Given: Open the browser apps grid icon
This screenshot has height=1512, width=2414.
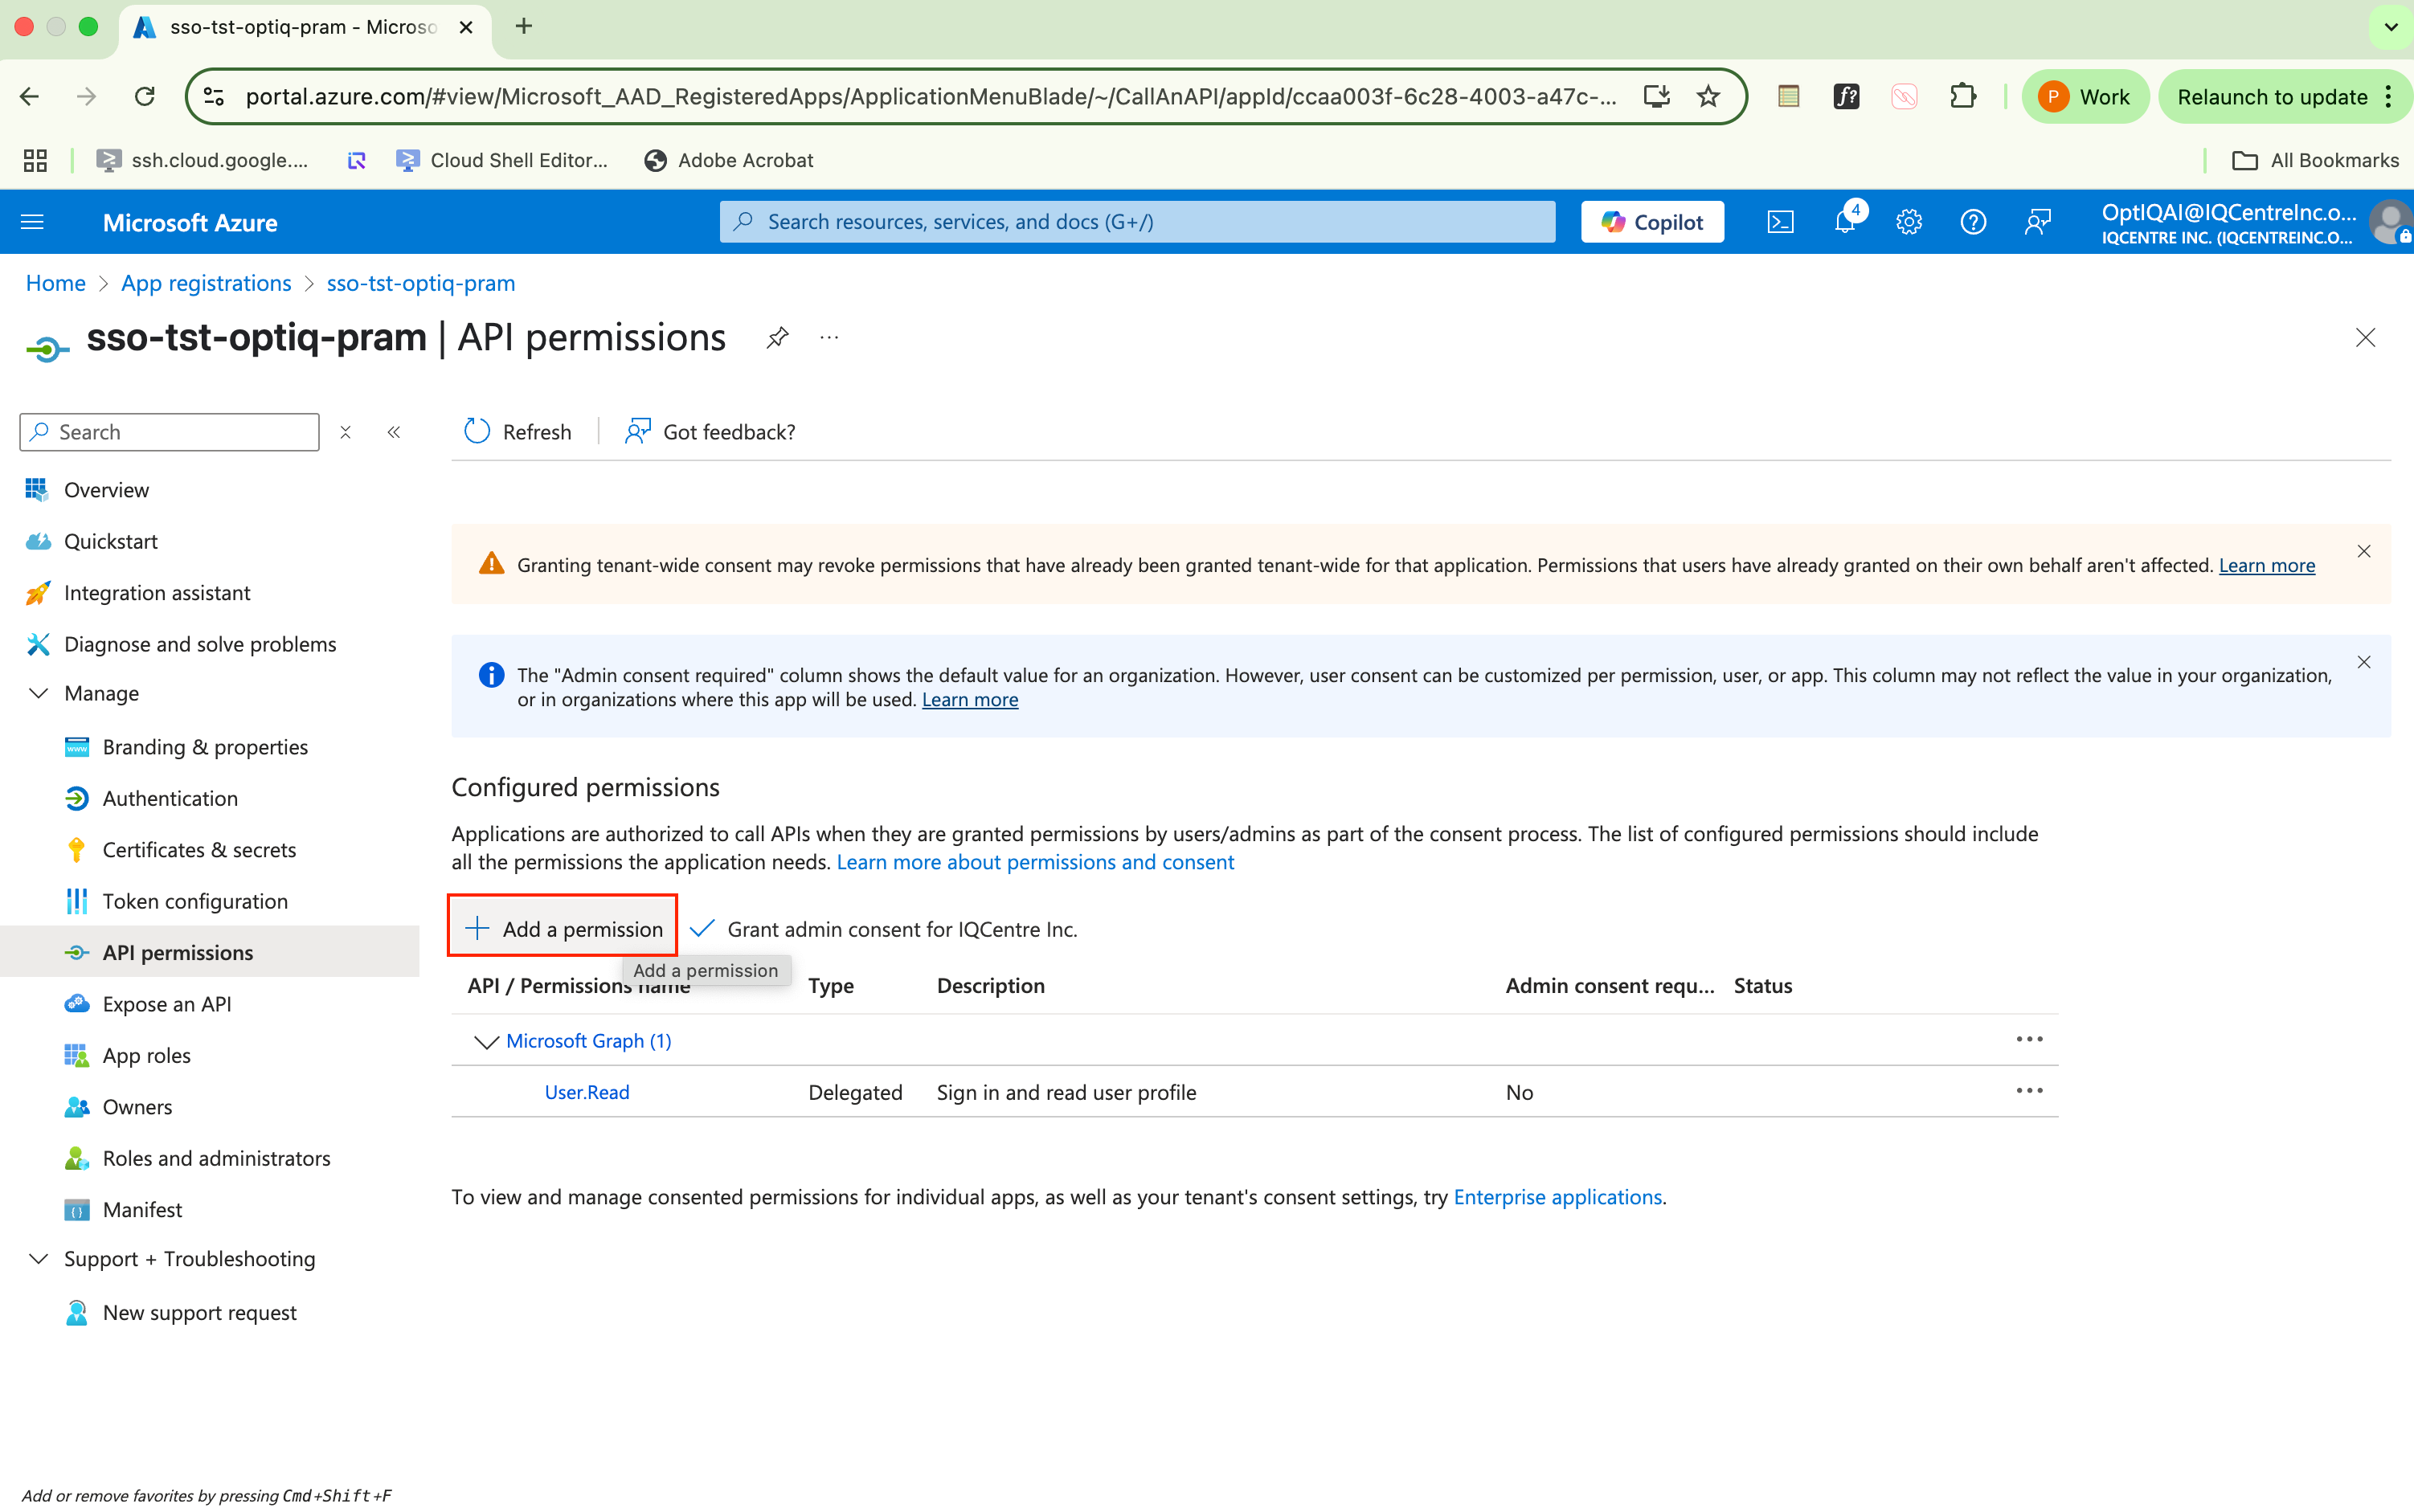Looking at the screenshot, I should click(x=35, y=160).
